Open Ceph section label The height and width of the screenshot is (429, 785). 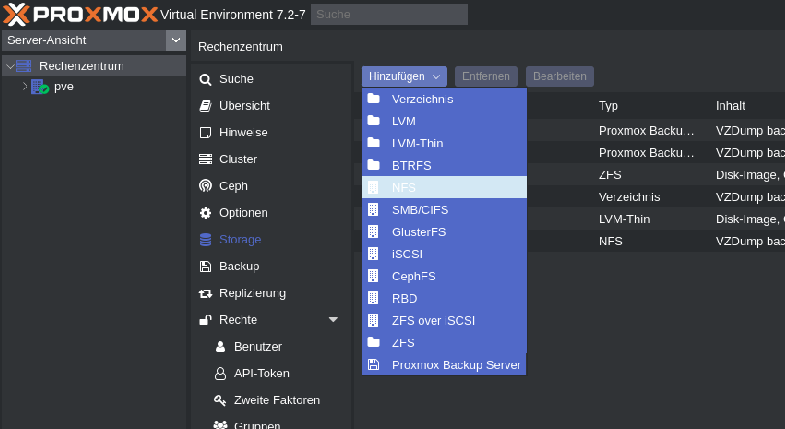(233, 186)
